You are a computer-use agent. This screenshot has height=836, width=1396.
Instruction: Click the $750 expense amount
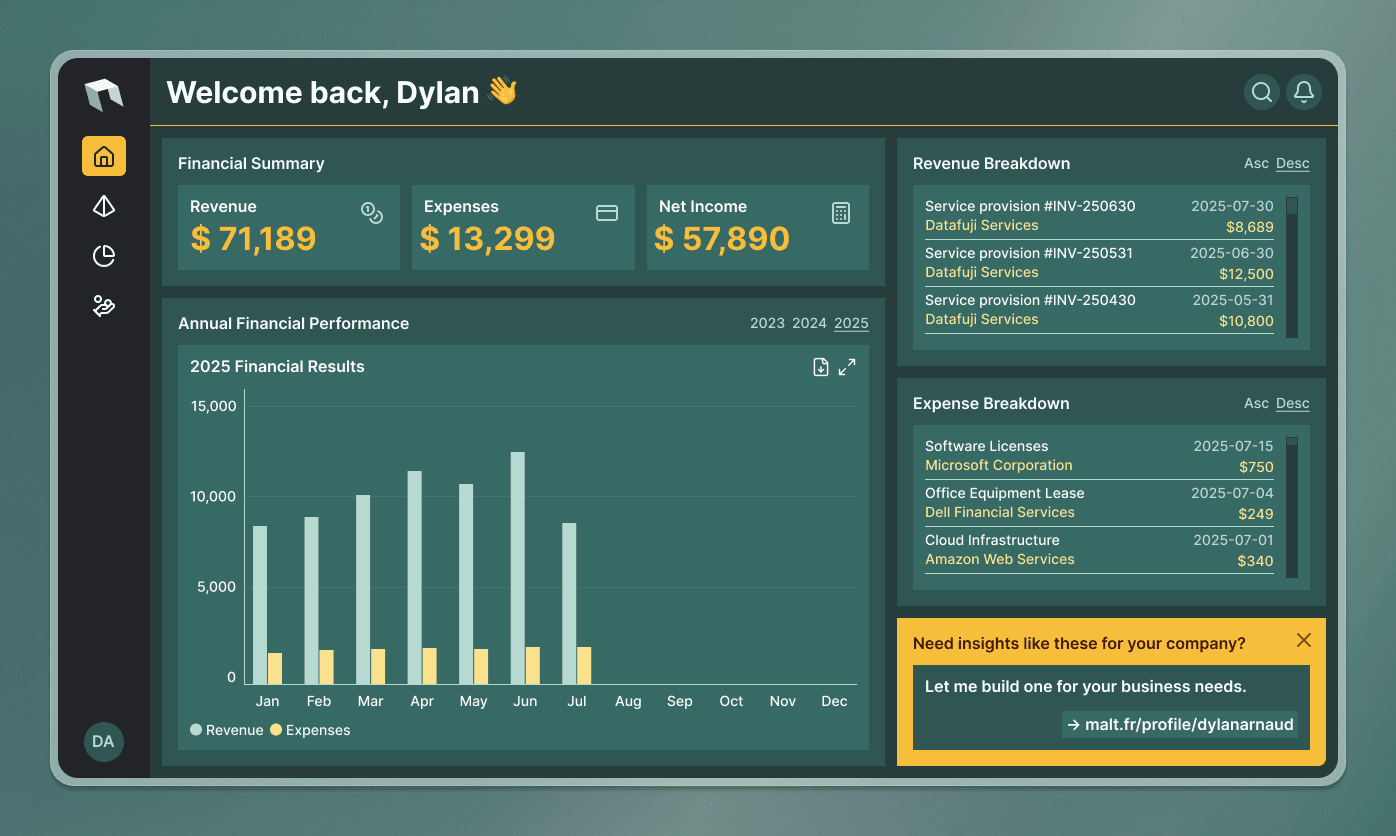1256,467
